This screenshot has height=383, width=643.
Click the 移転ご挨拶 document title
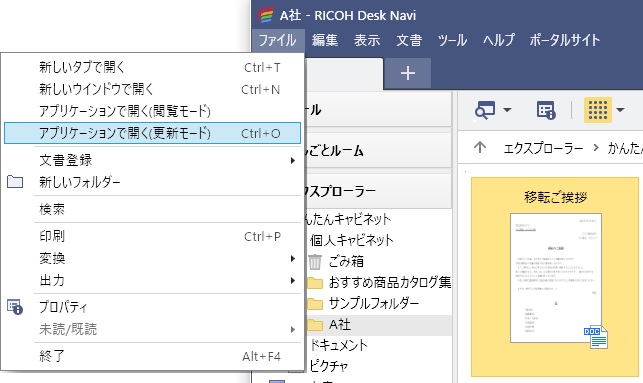(x=555, y=197)
